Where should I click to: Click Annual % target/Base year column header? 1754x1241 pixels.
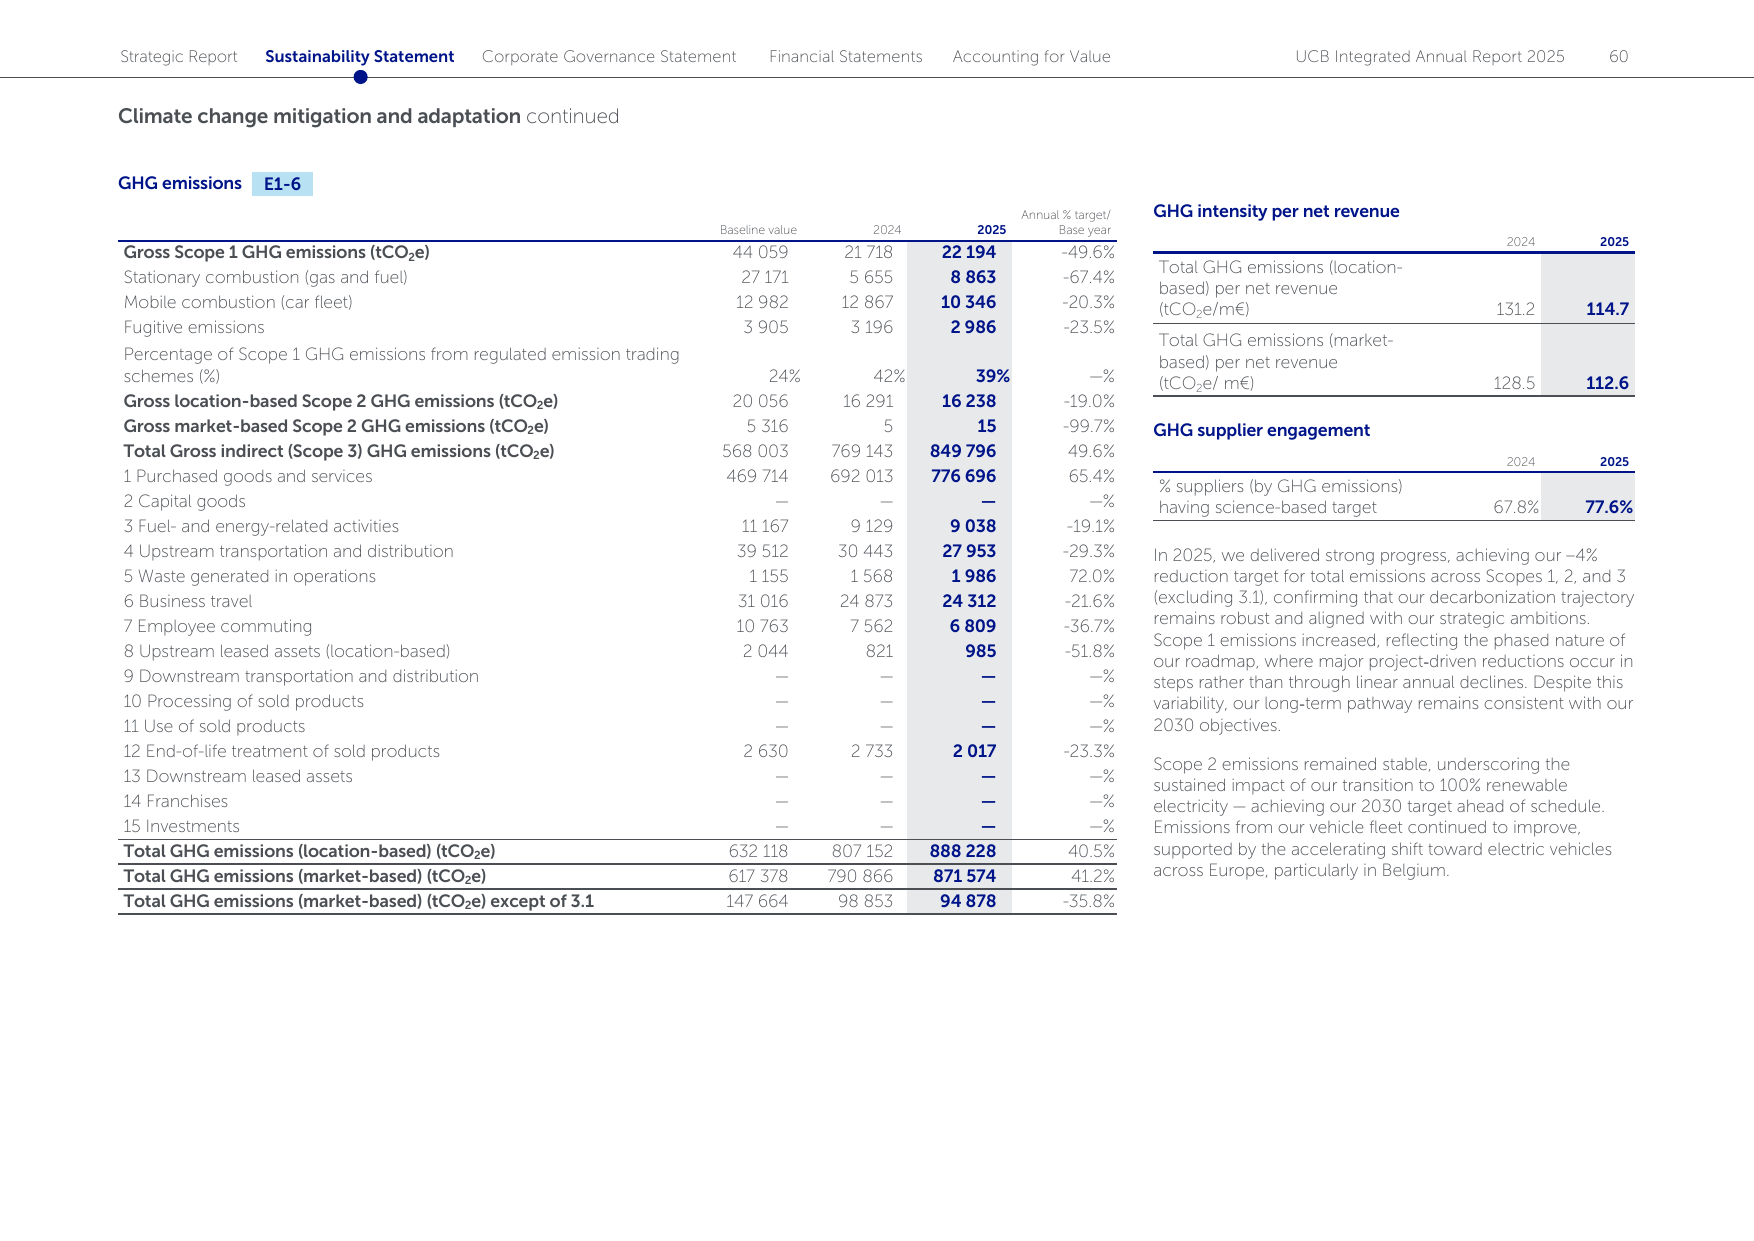(1066, 222)
